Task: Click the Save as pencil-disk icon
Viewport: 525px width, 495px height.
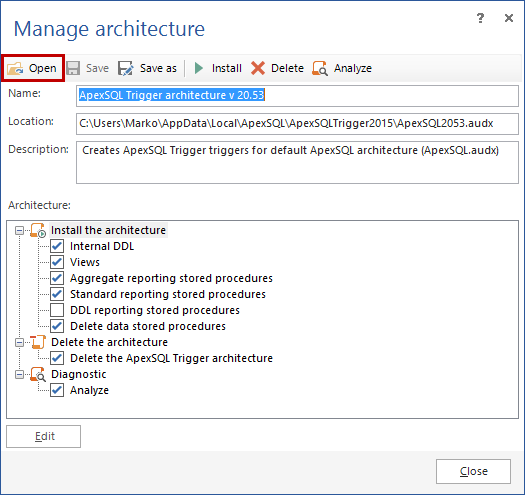Action: (x=126, y=68)
